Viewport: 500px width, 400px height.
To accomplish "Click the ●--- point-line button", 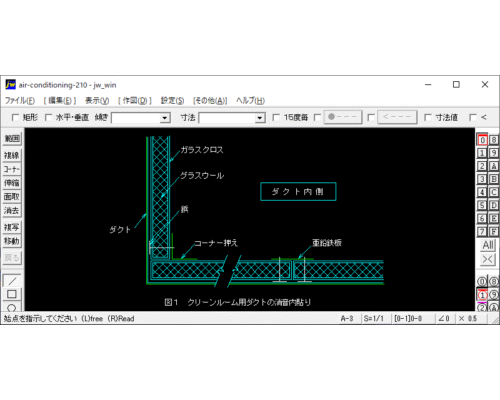I will tap(343, 117).
